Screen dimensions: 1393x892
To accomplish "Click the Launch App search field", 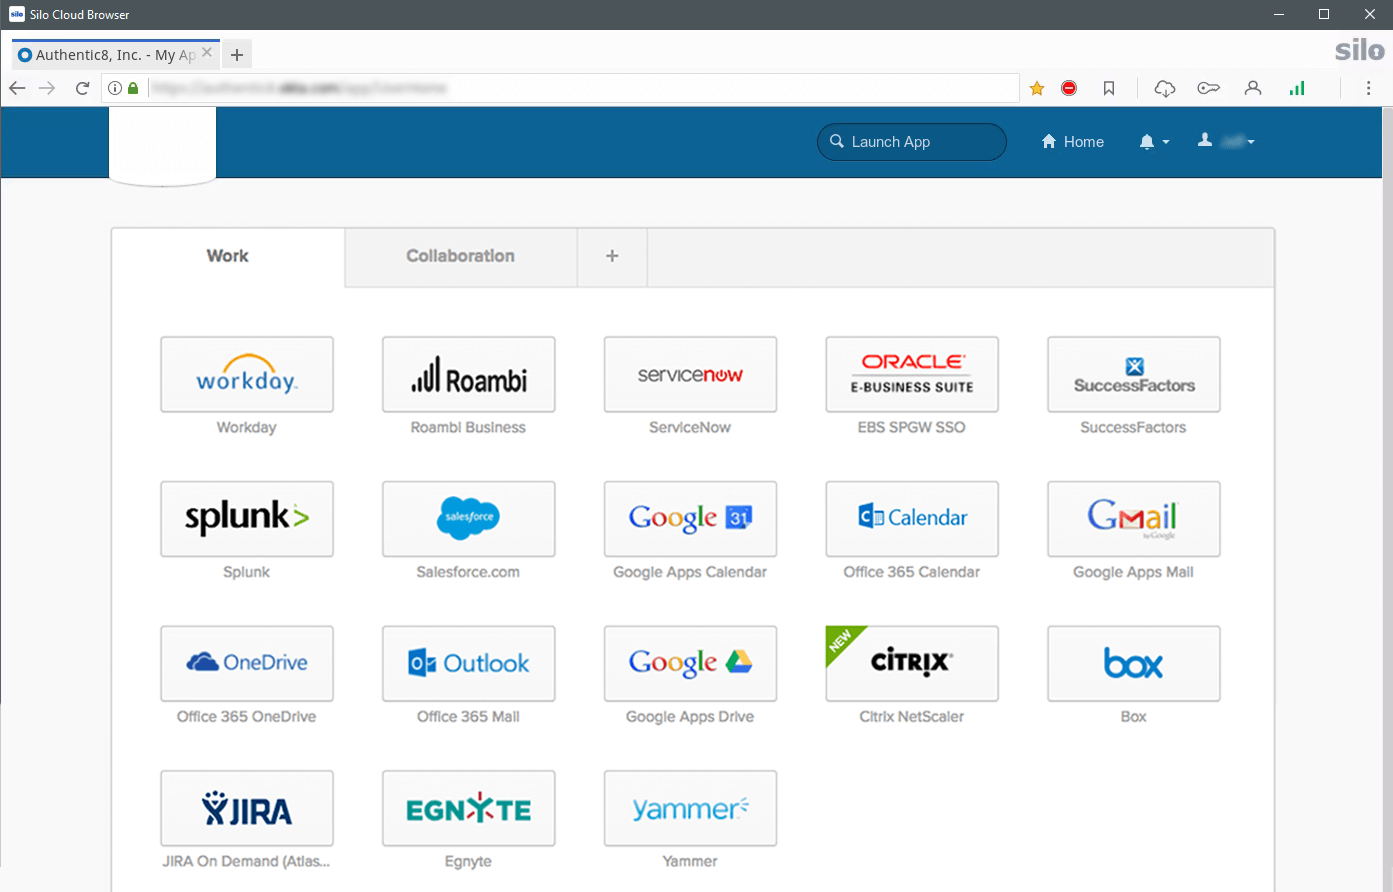I will pos(912,142).
